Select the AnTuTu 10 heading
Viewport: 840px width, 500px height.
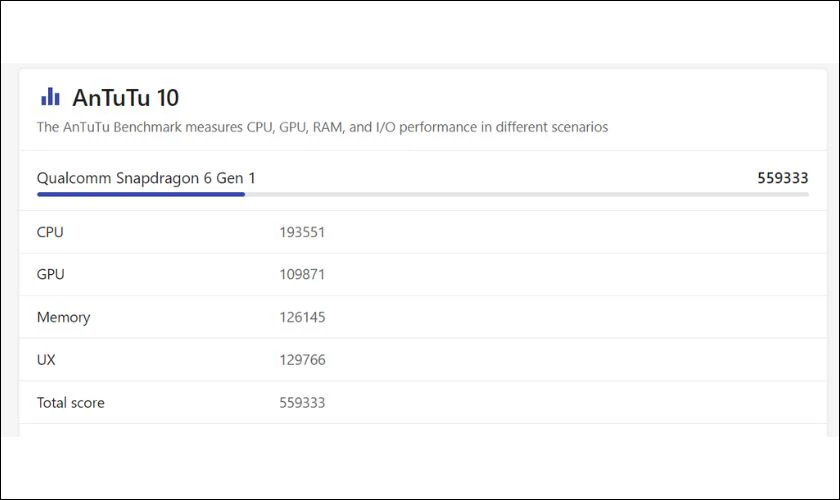coord(126,98)
